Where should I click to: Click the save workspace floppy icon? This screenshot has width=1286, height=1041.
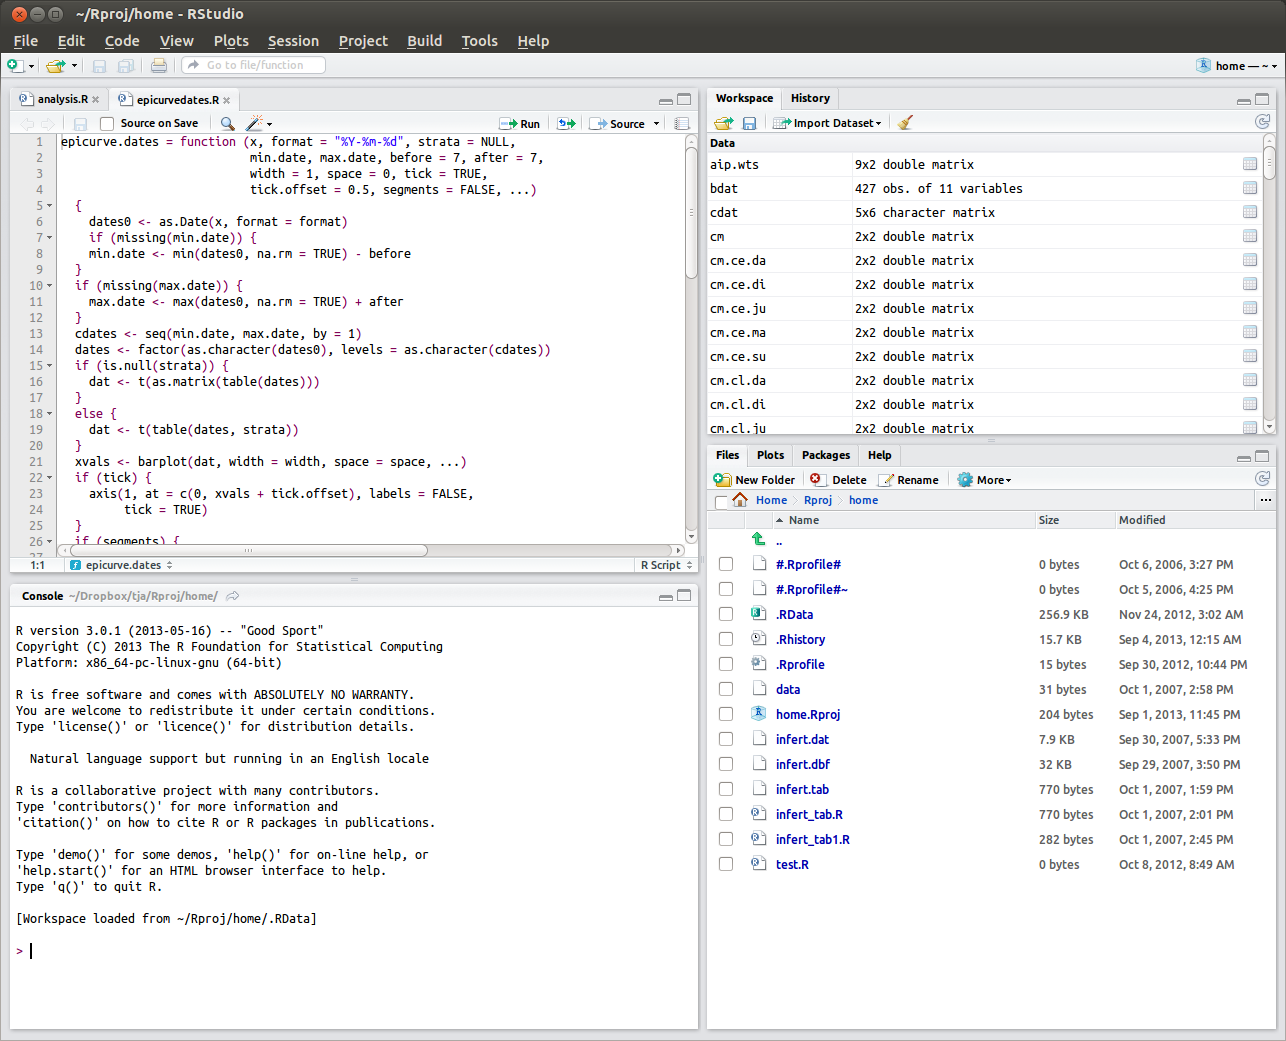[x=749, y=123]
